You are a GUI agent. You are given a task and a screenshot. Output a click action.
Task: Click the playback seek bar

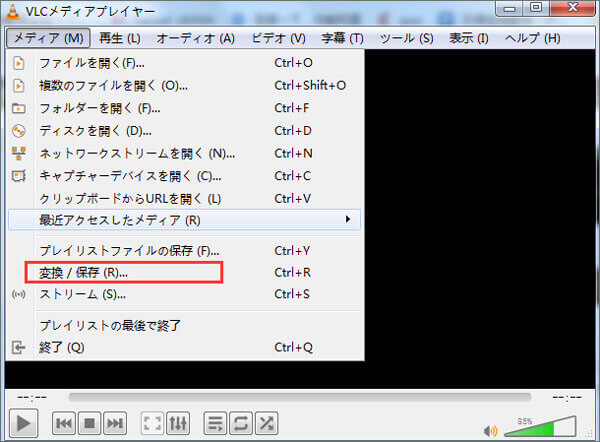point(300,397)
